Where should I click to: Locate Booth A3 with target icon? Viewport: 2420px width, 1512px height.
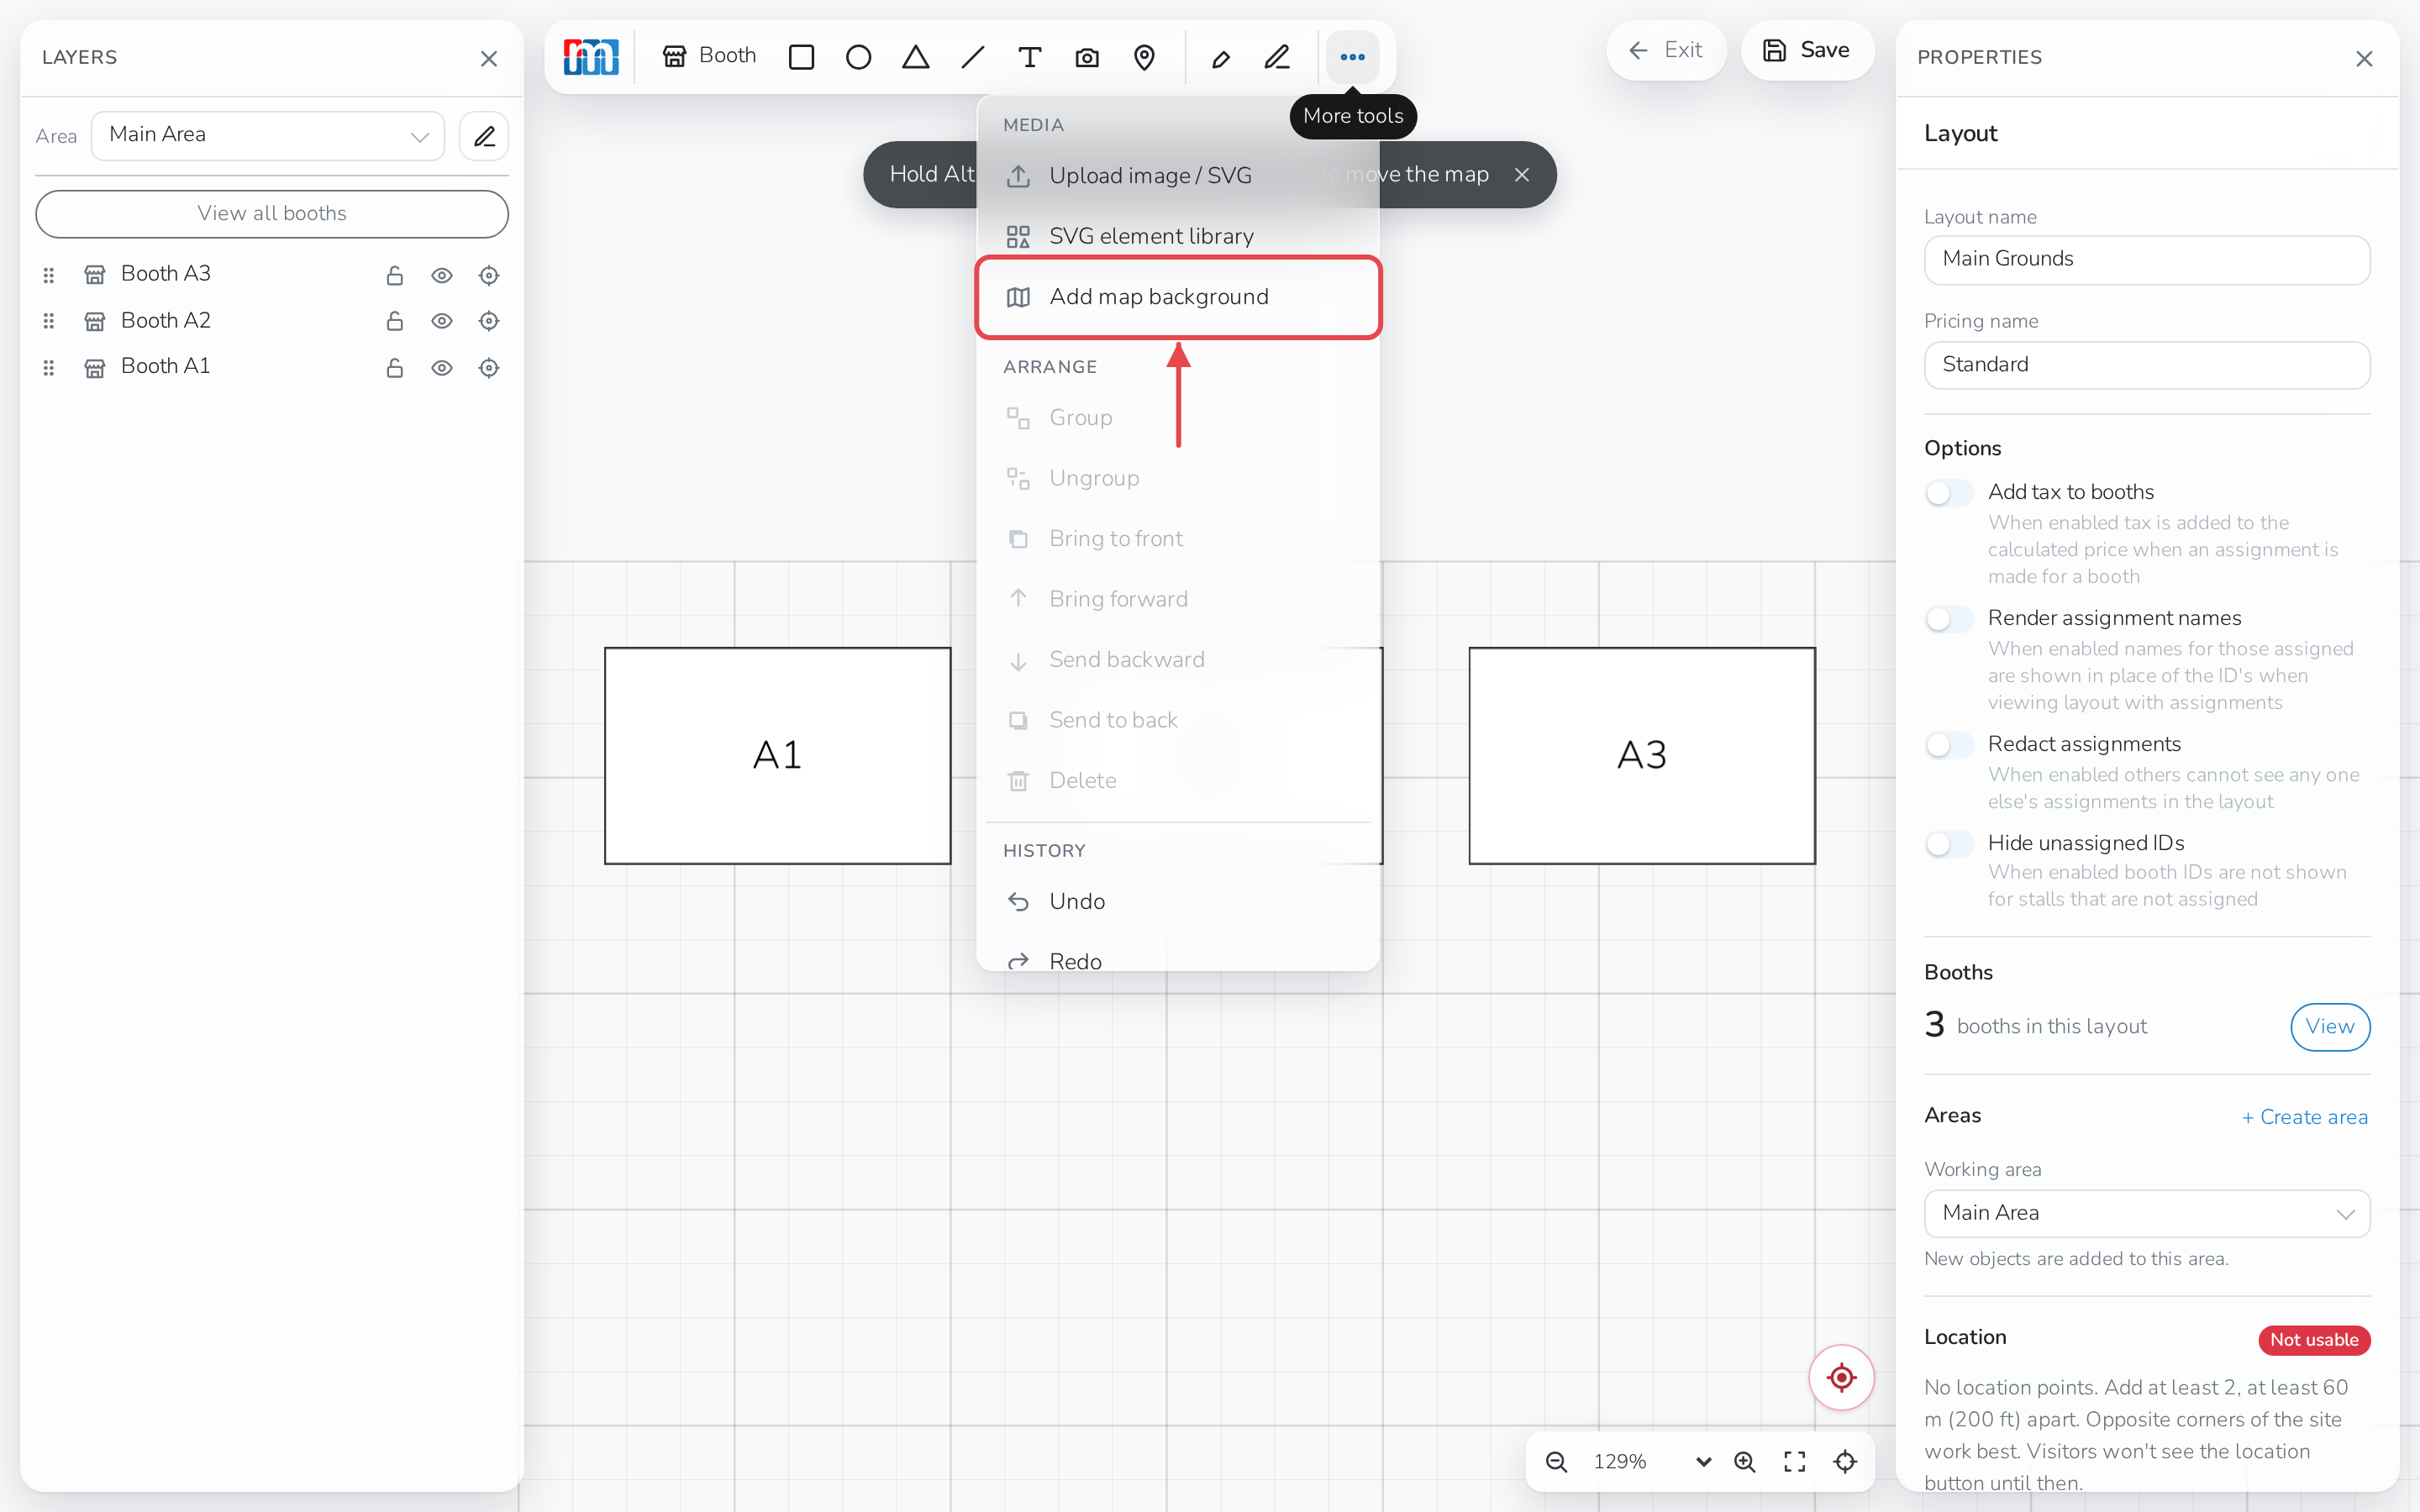tap(489, 275)
